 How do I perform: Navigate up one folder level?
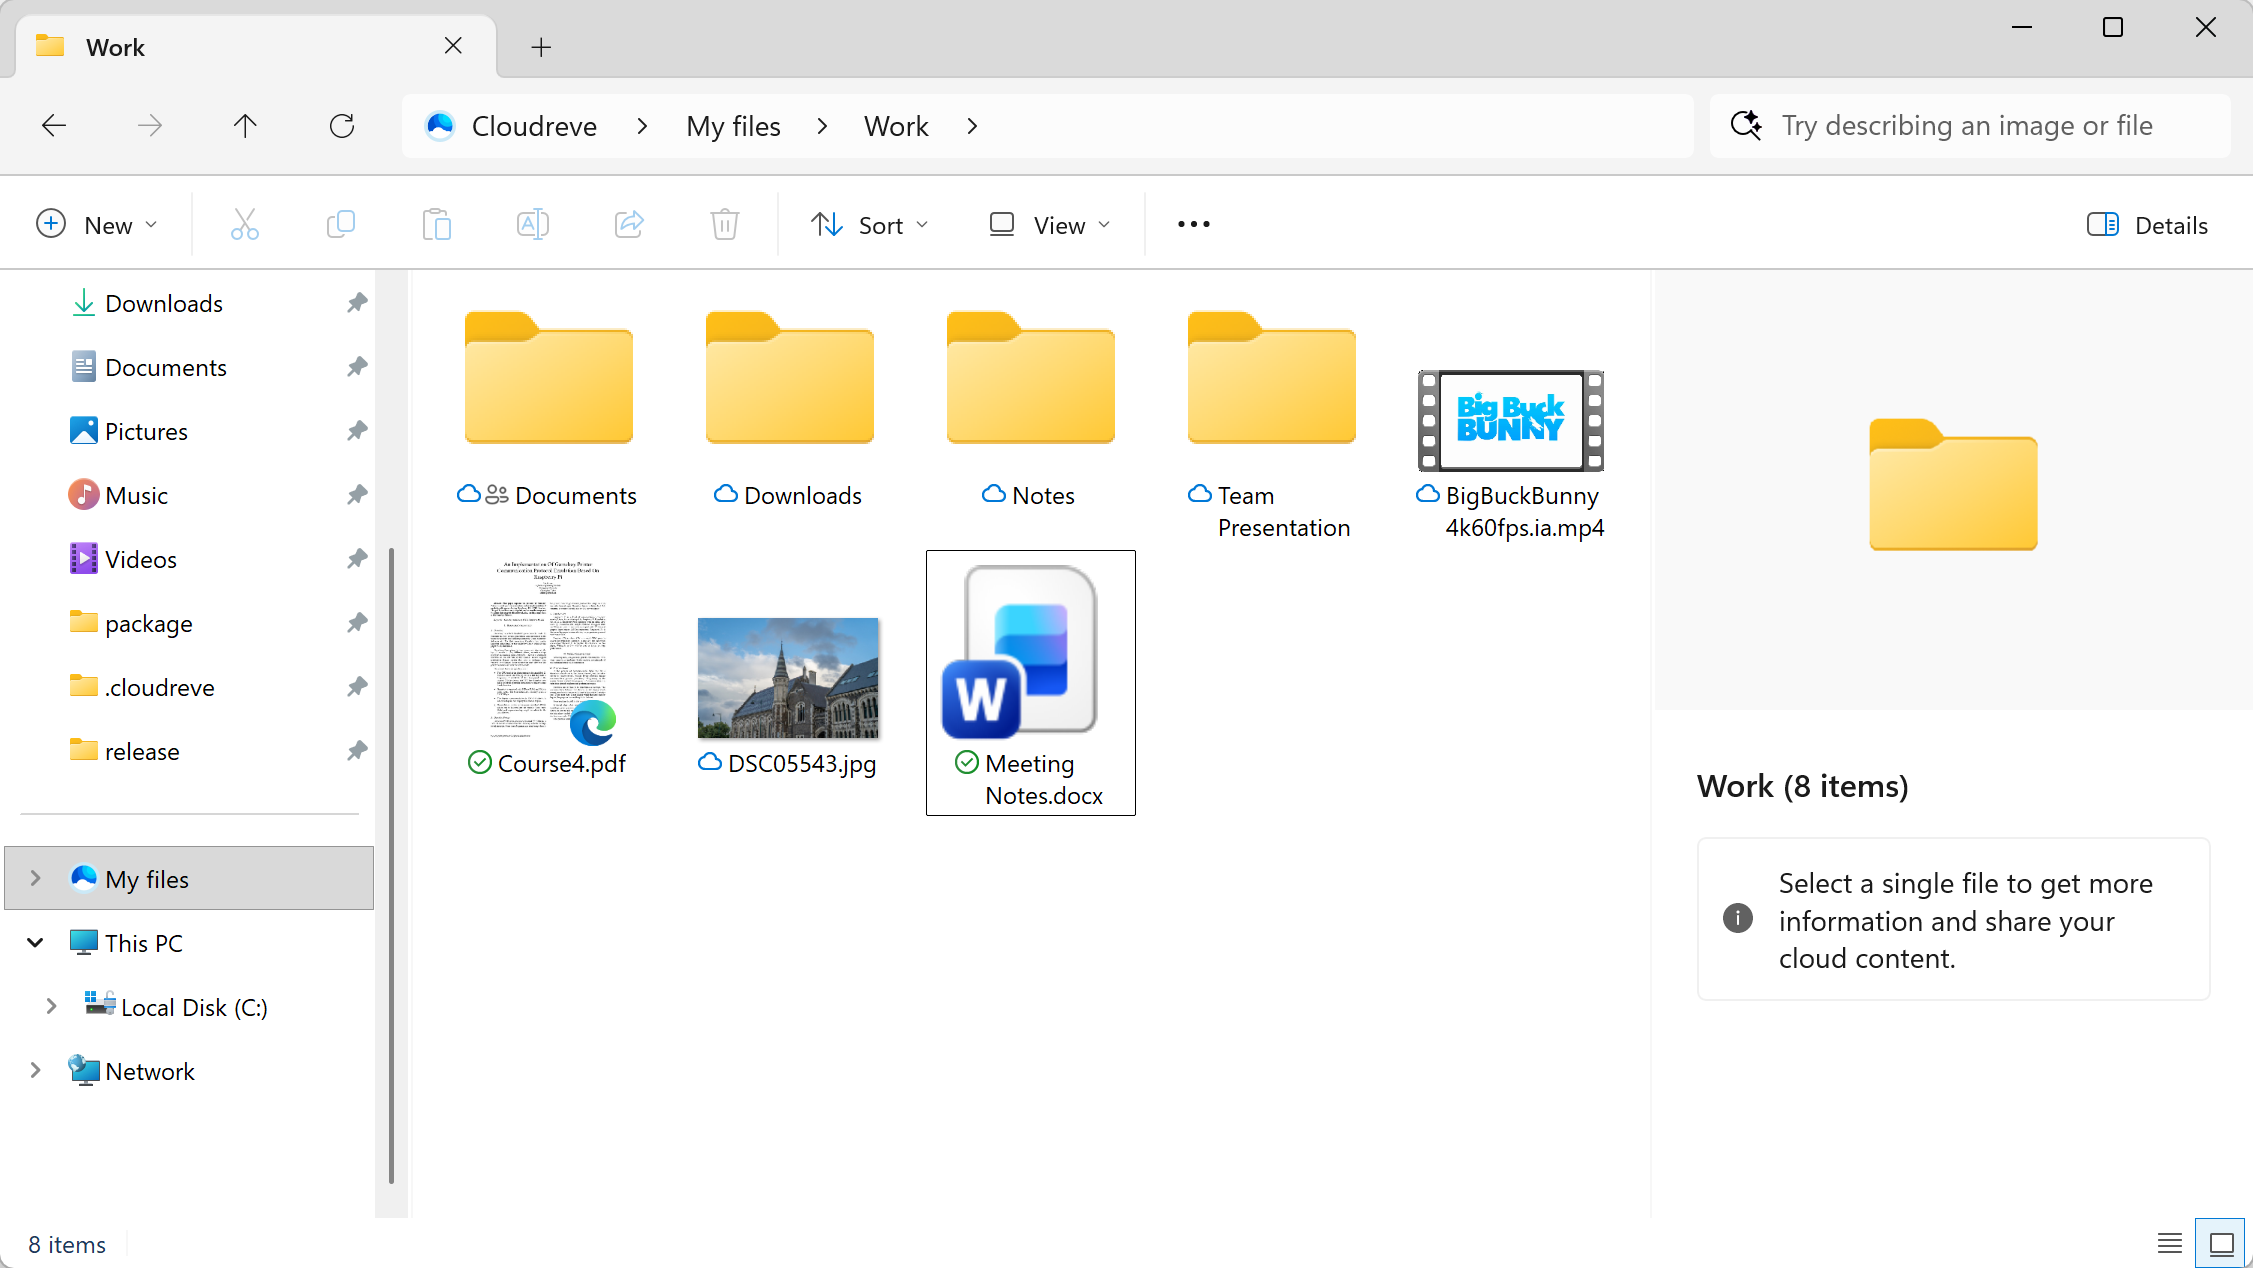[245, 126]
